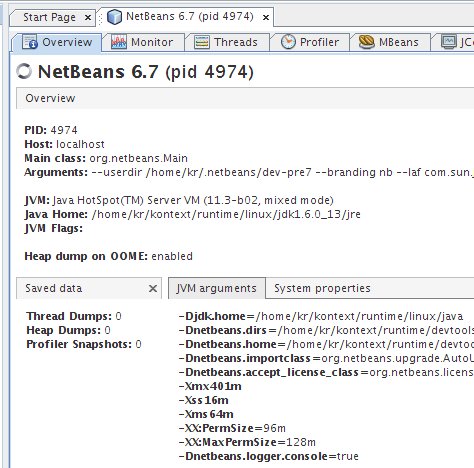Open the Threads tab
Image resolution: width=474 pixels, height=468 pixels.
[x=227, y=42]
